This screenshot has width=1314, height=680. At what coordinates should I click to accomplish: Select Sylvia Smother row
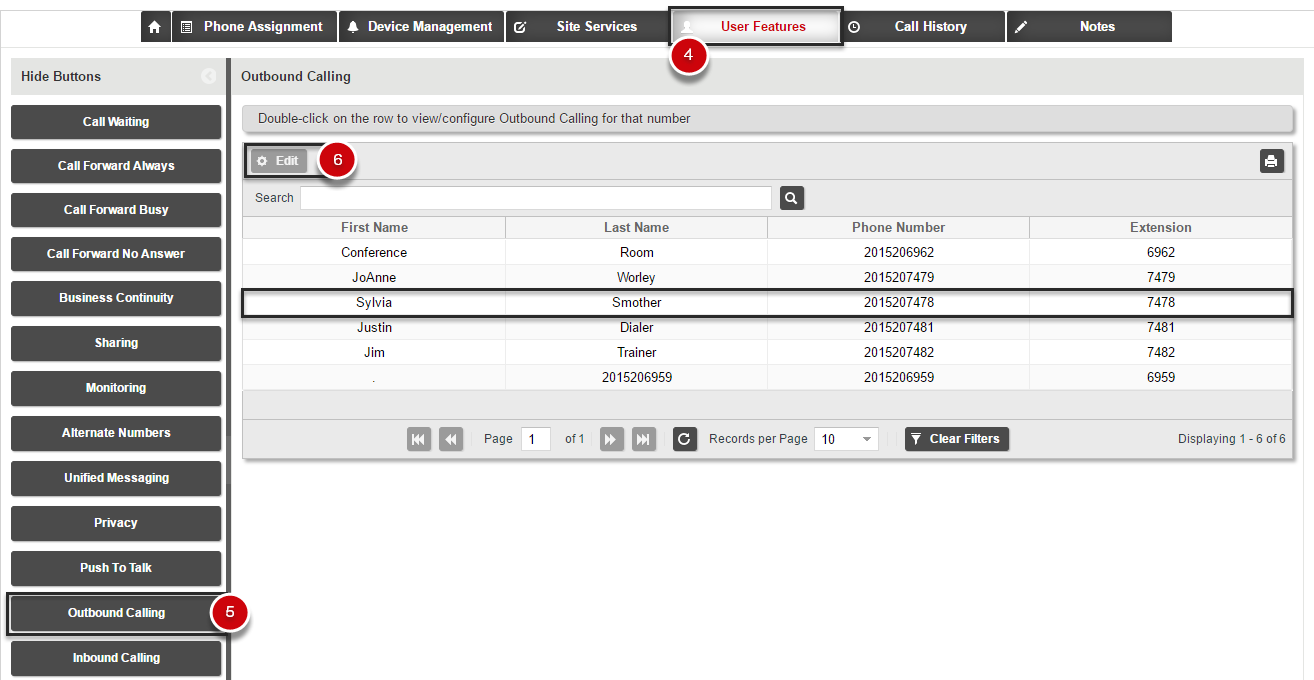point(767,303)
